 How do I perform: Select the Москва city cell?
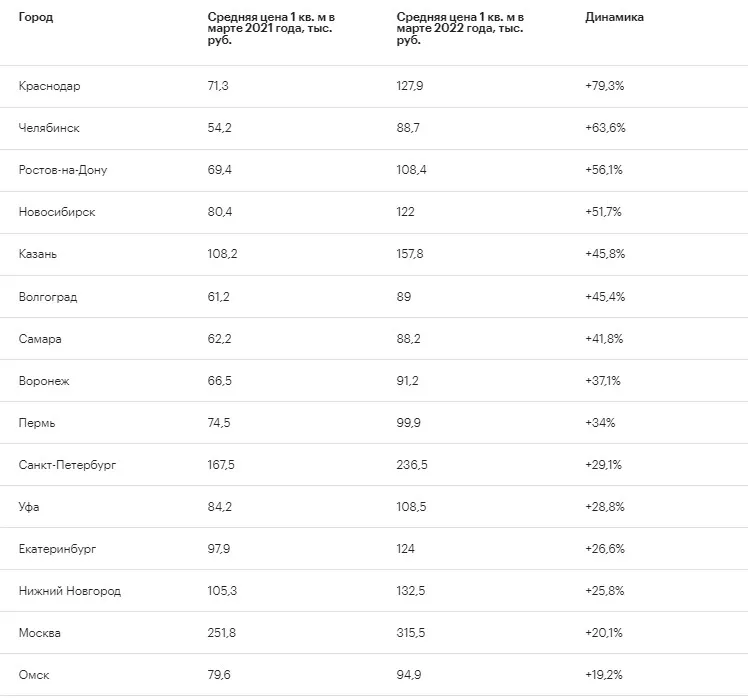40,633
